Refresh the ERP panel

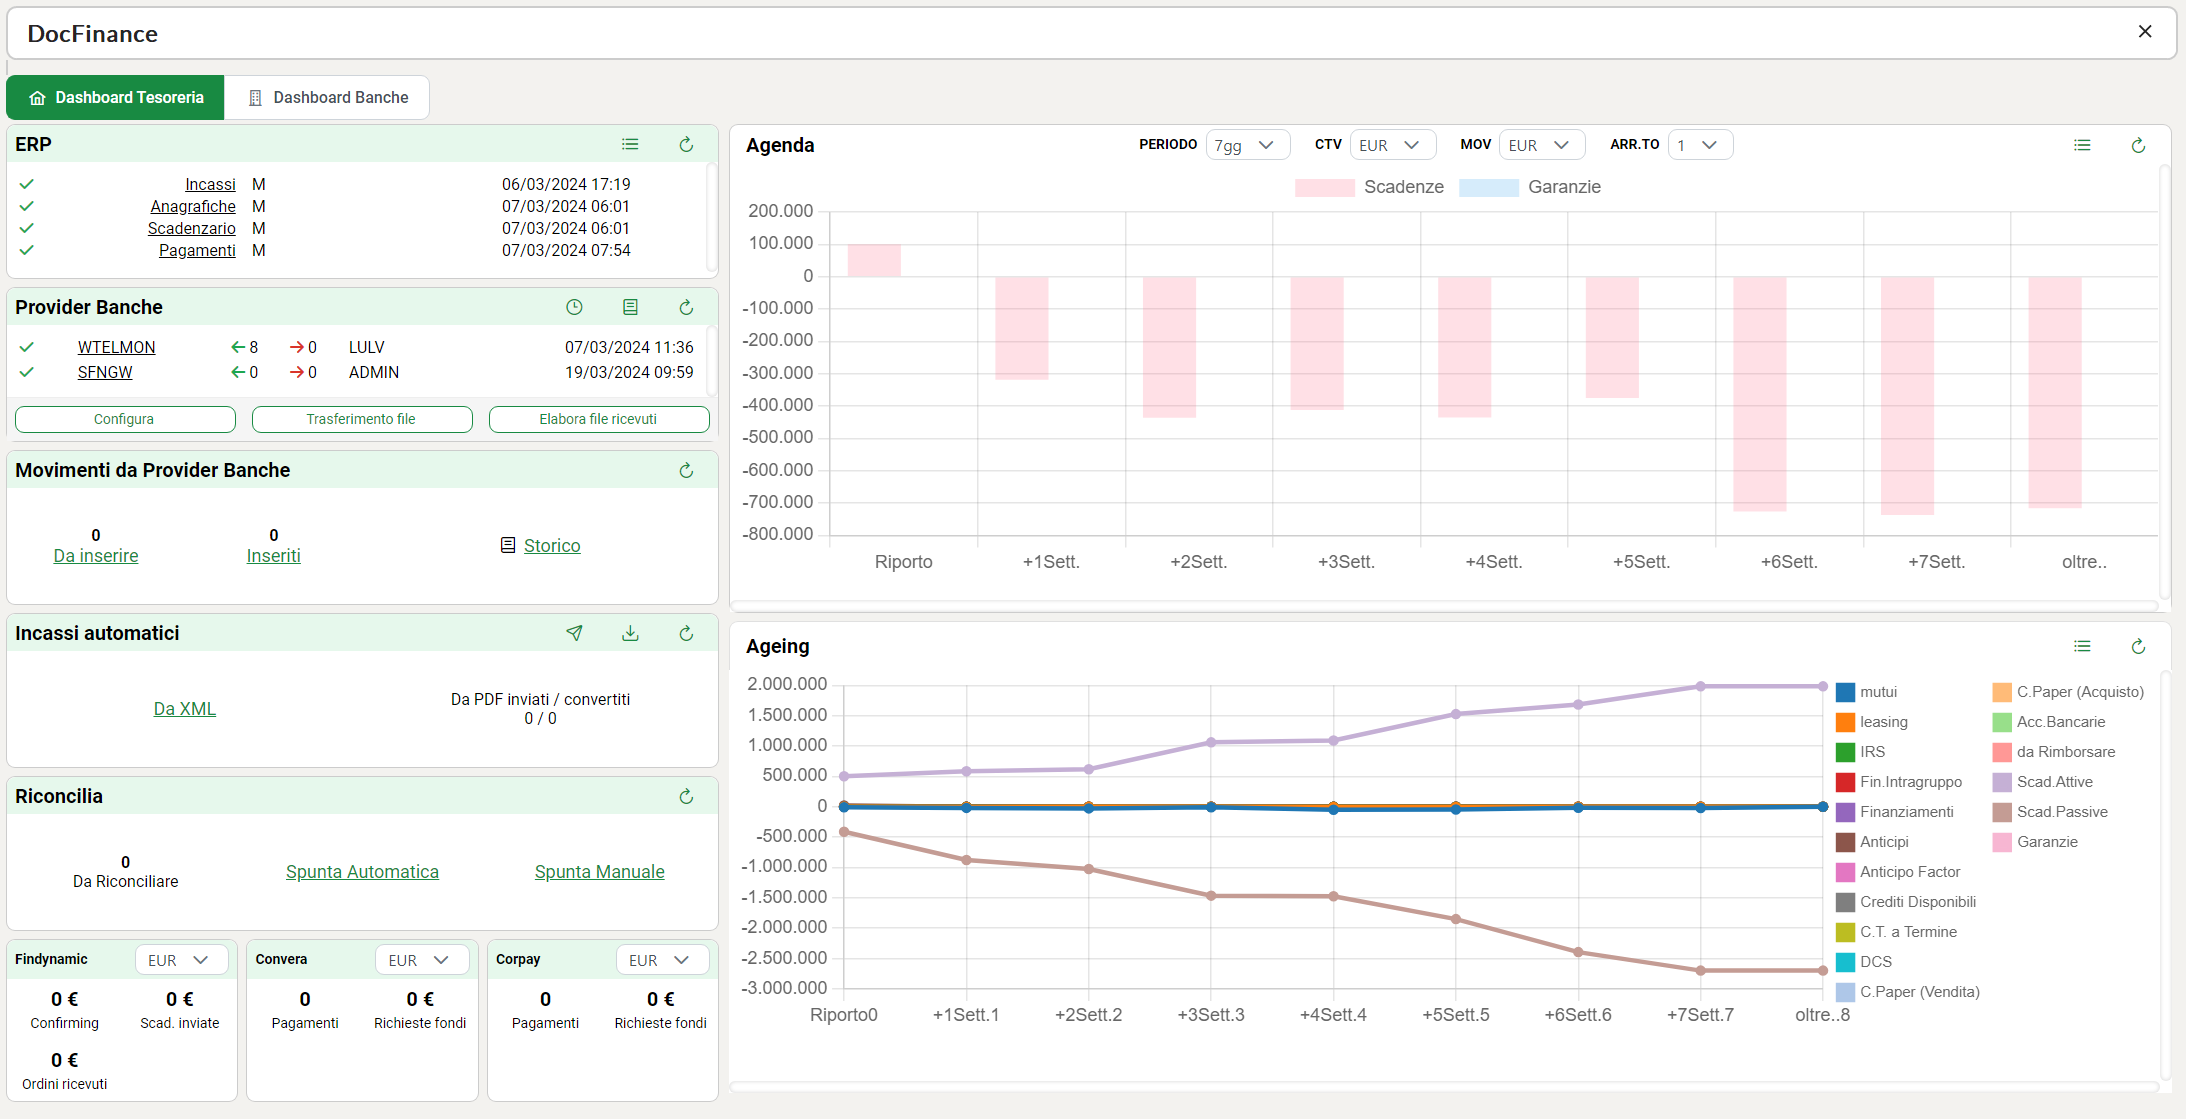[x=686, y=144]
